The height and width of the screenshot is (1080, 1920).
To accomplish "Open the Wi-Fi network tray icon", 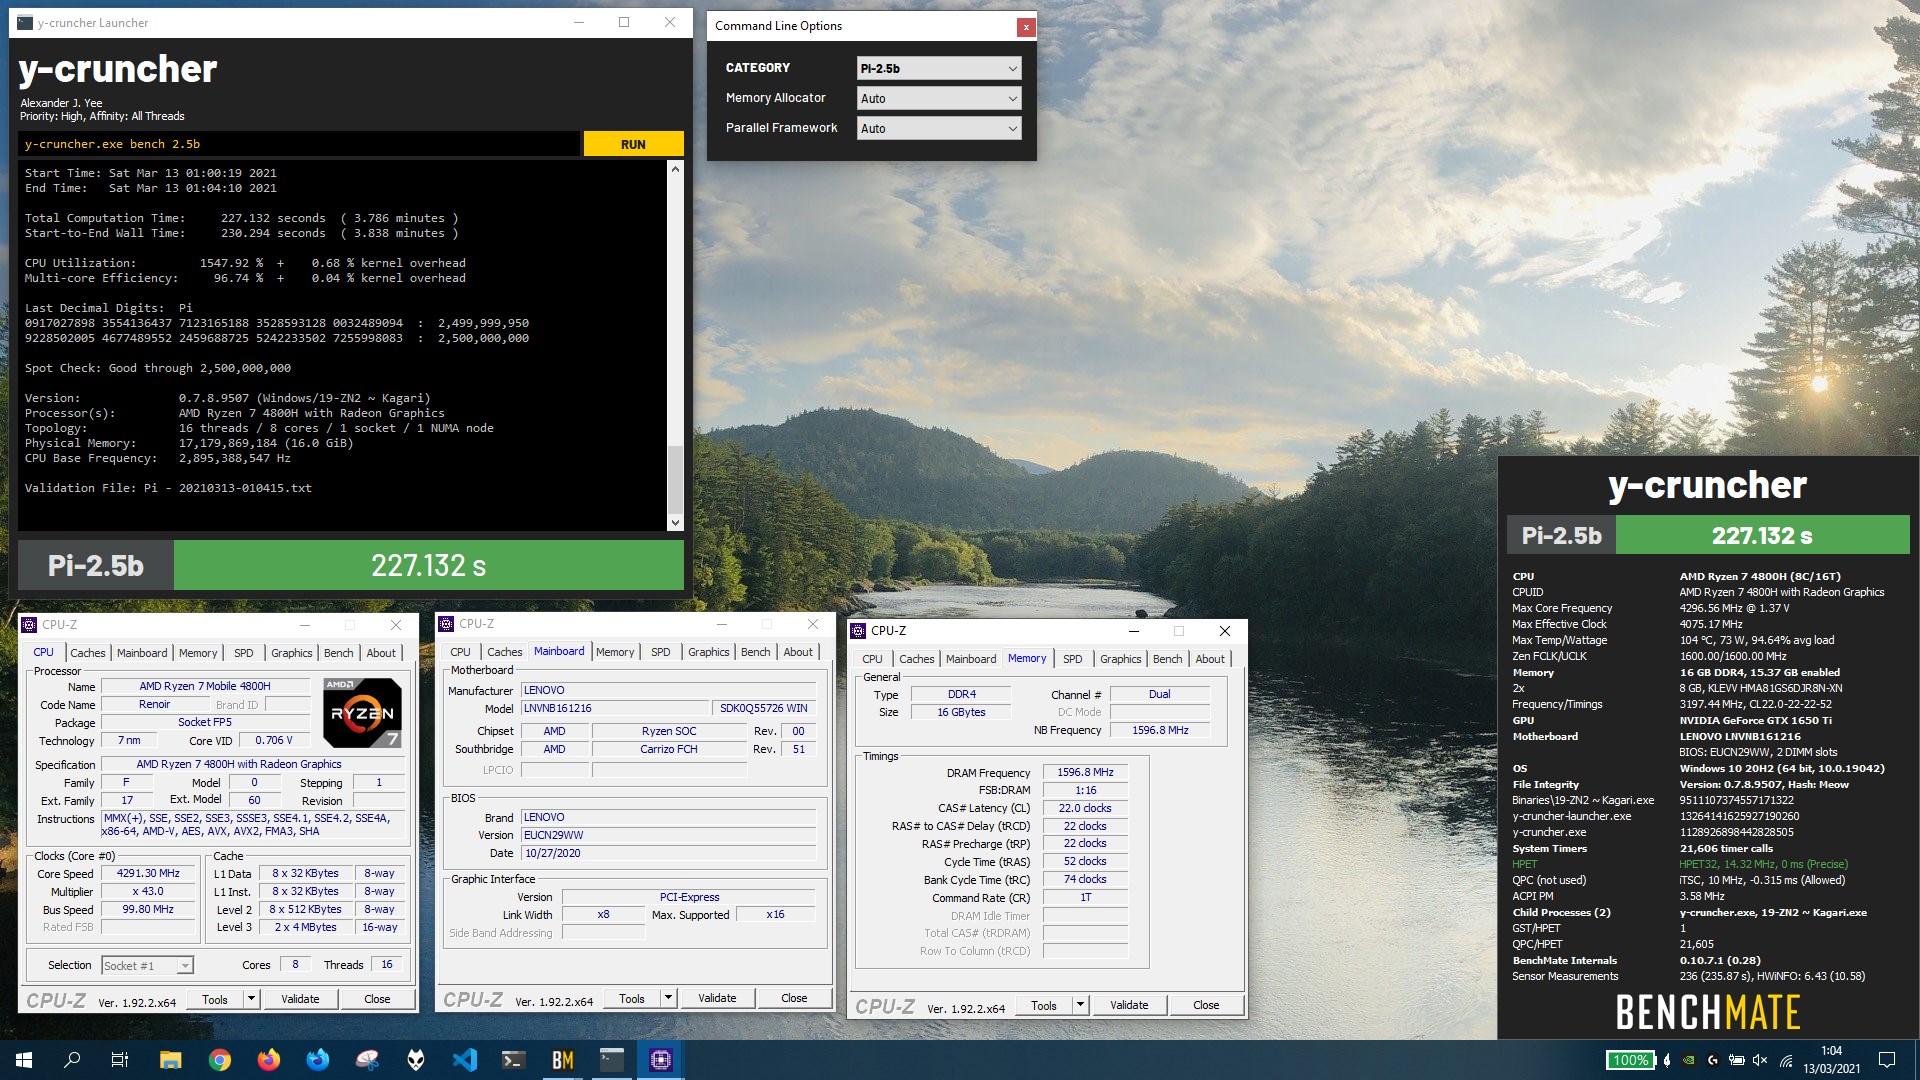I will tap(1785, 1060).
